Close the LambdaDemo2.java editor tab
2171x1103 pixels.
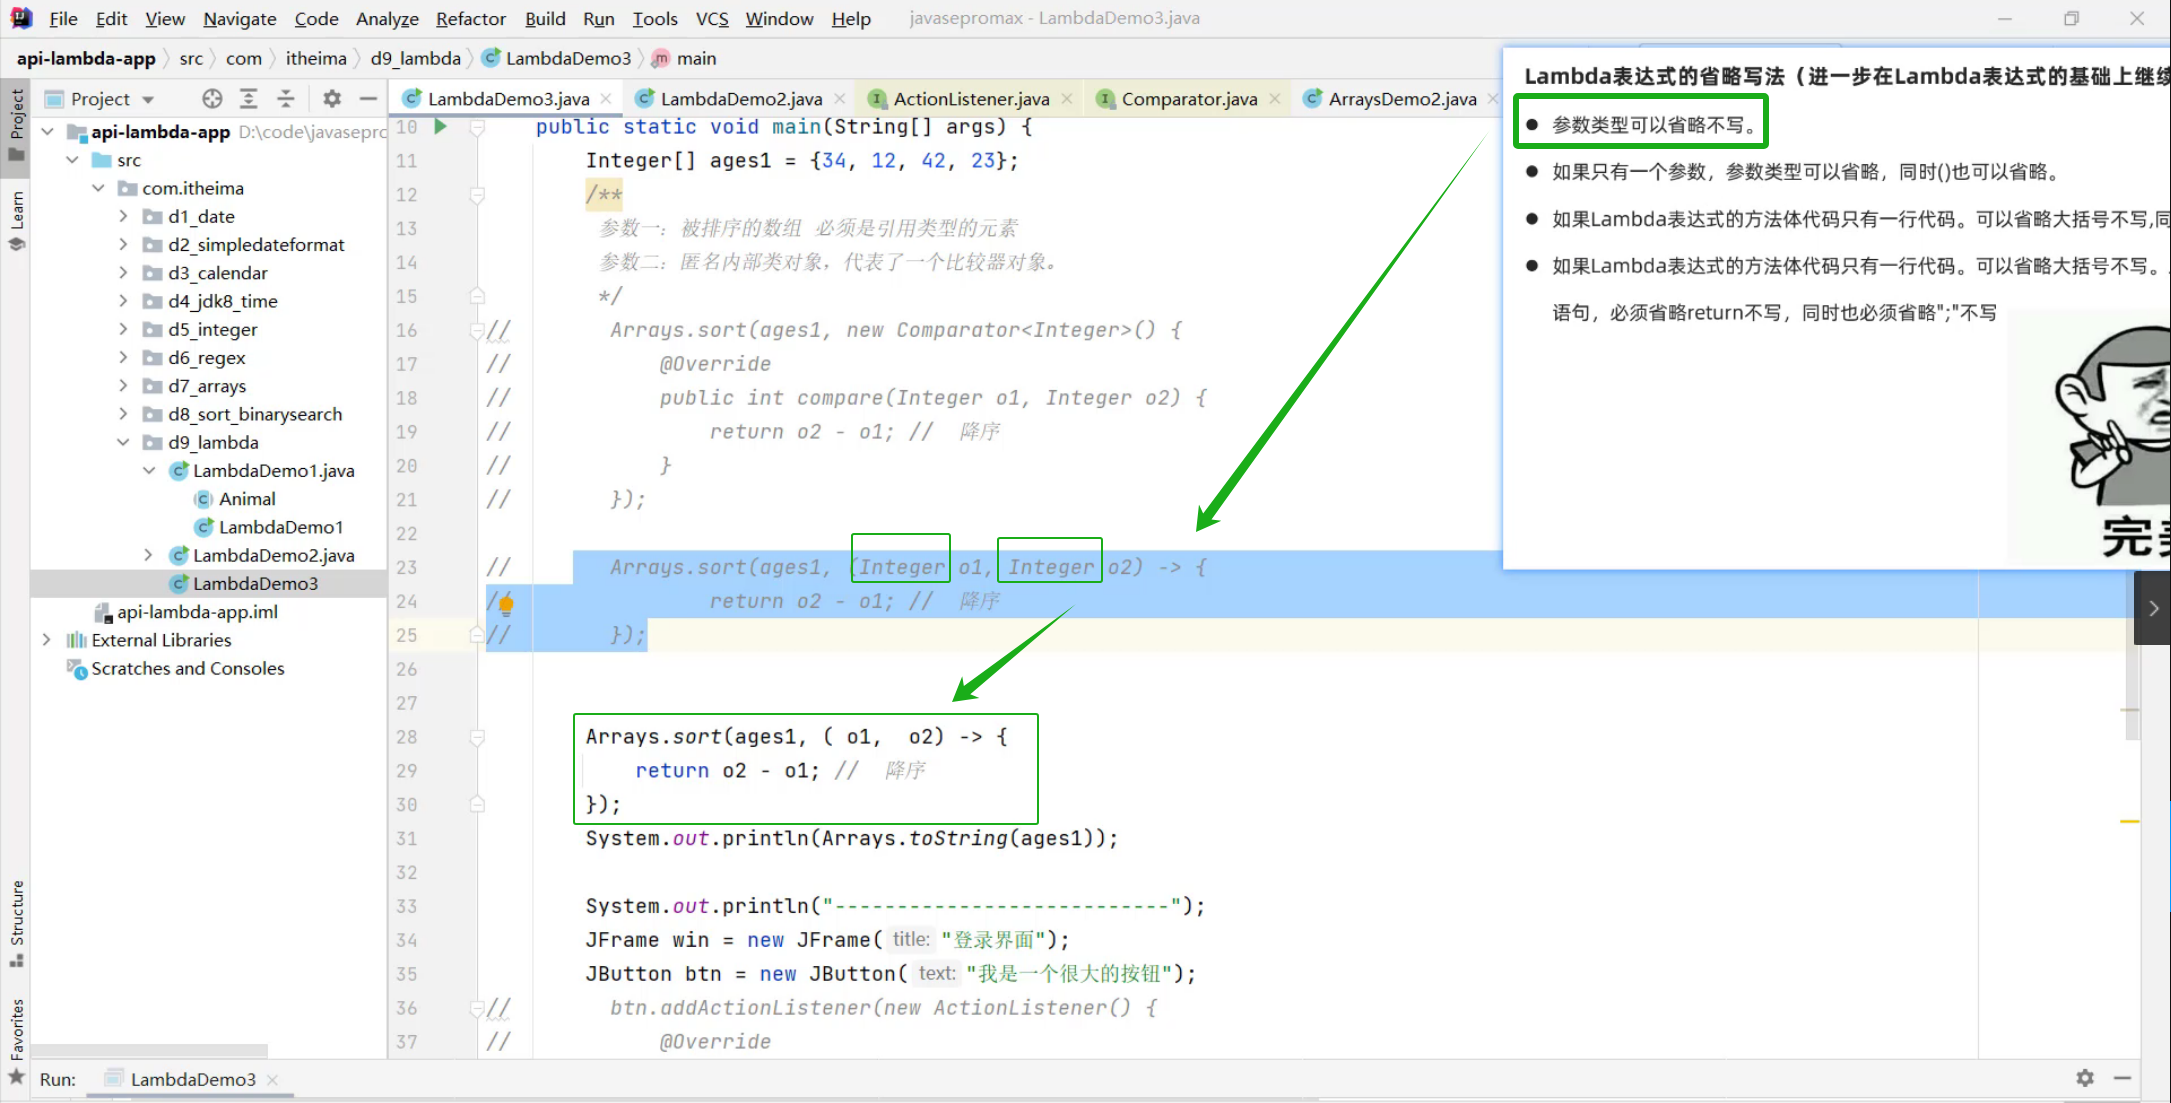[840, 98]
